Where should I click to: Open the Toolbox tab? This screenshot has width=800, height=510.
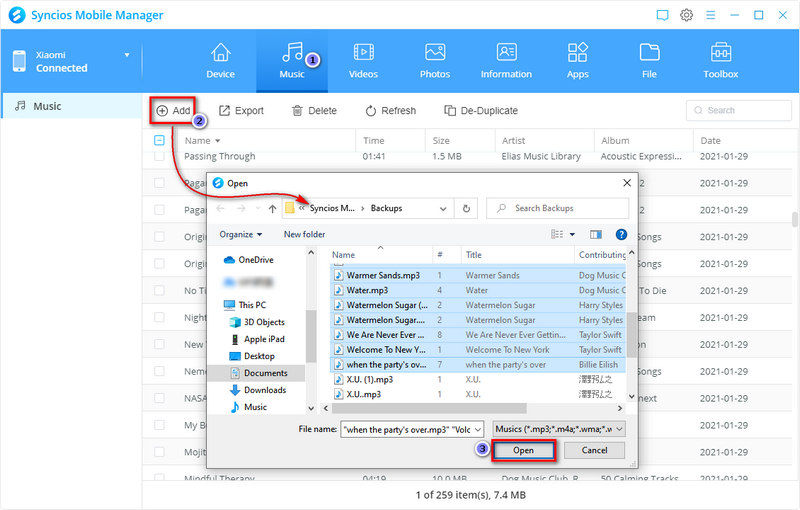[720, 61]
